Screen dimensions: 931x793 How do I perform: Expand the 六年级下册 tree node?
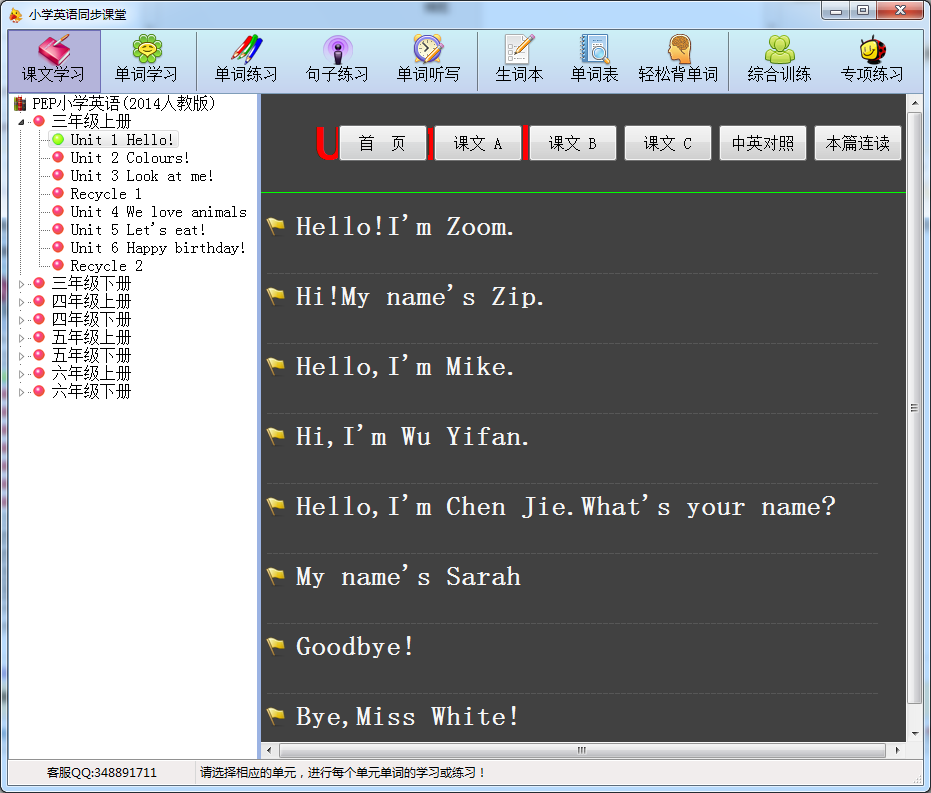pos(22,392)
